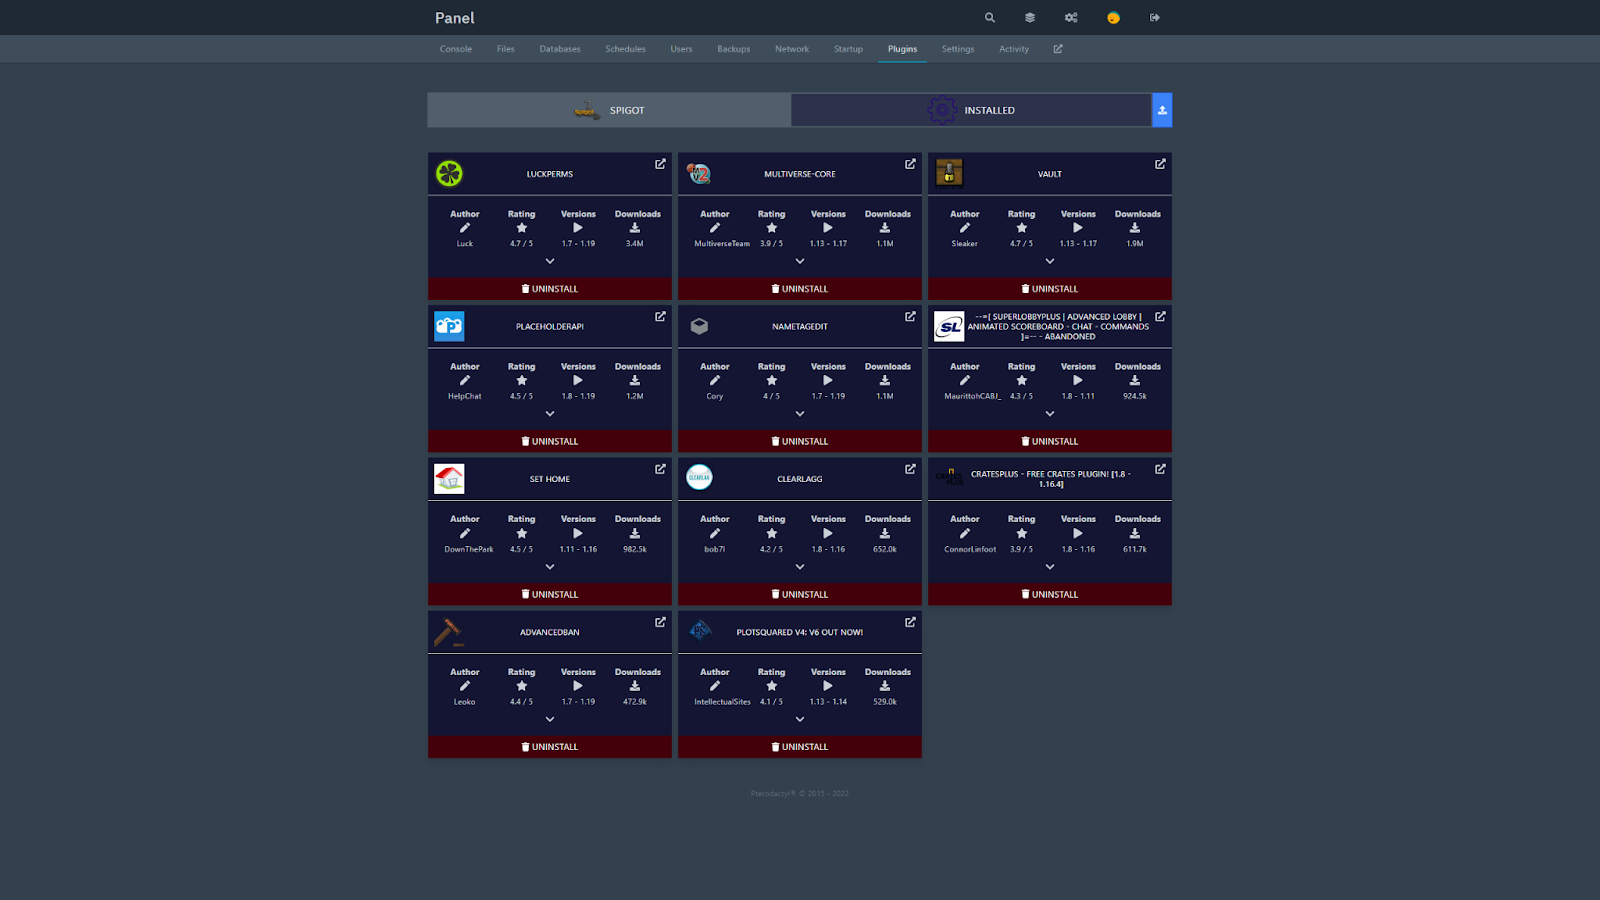Viewport: 1600px width, 900px height.
Task: Open CratesPlus external link icon
Action: [1160, 469]
